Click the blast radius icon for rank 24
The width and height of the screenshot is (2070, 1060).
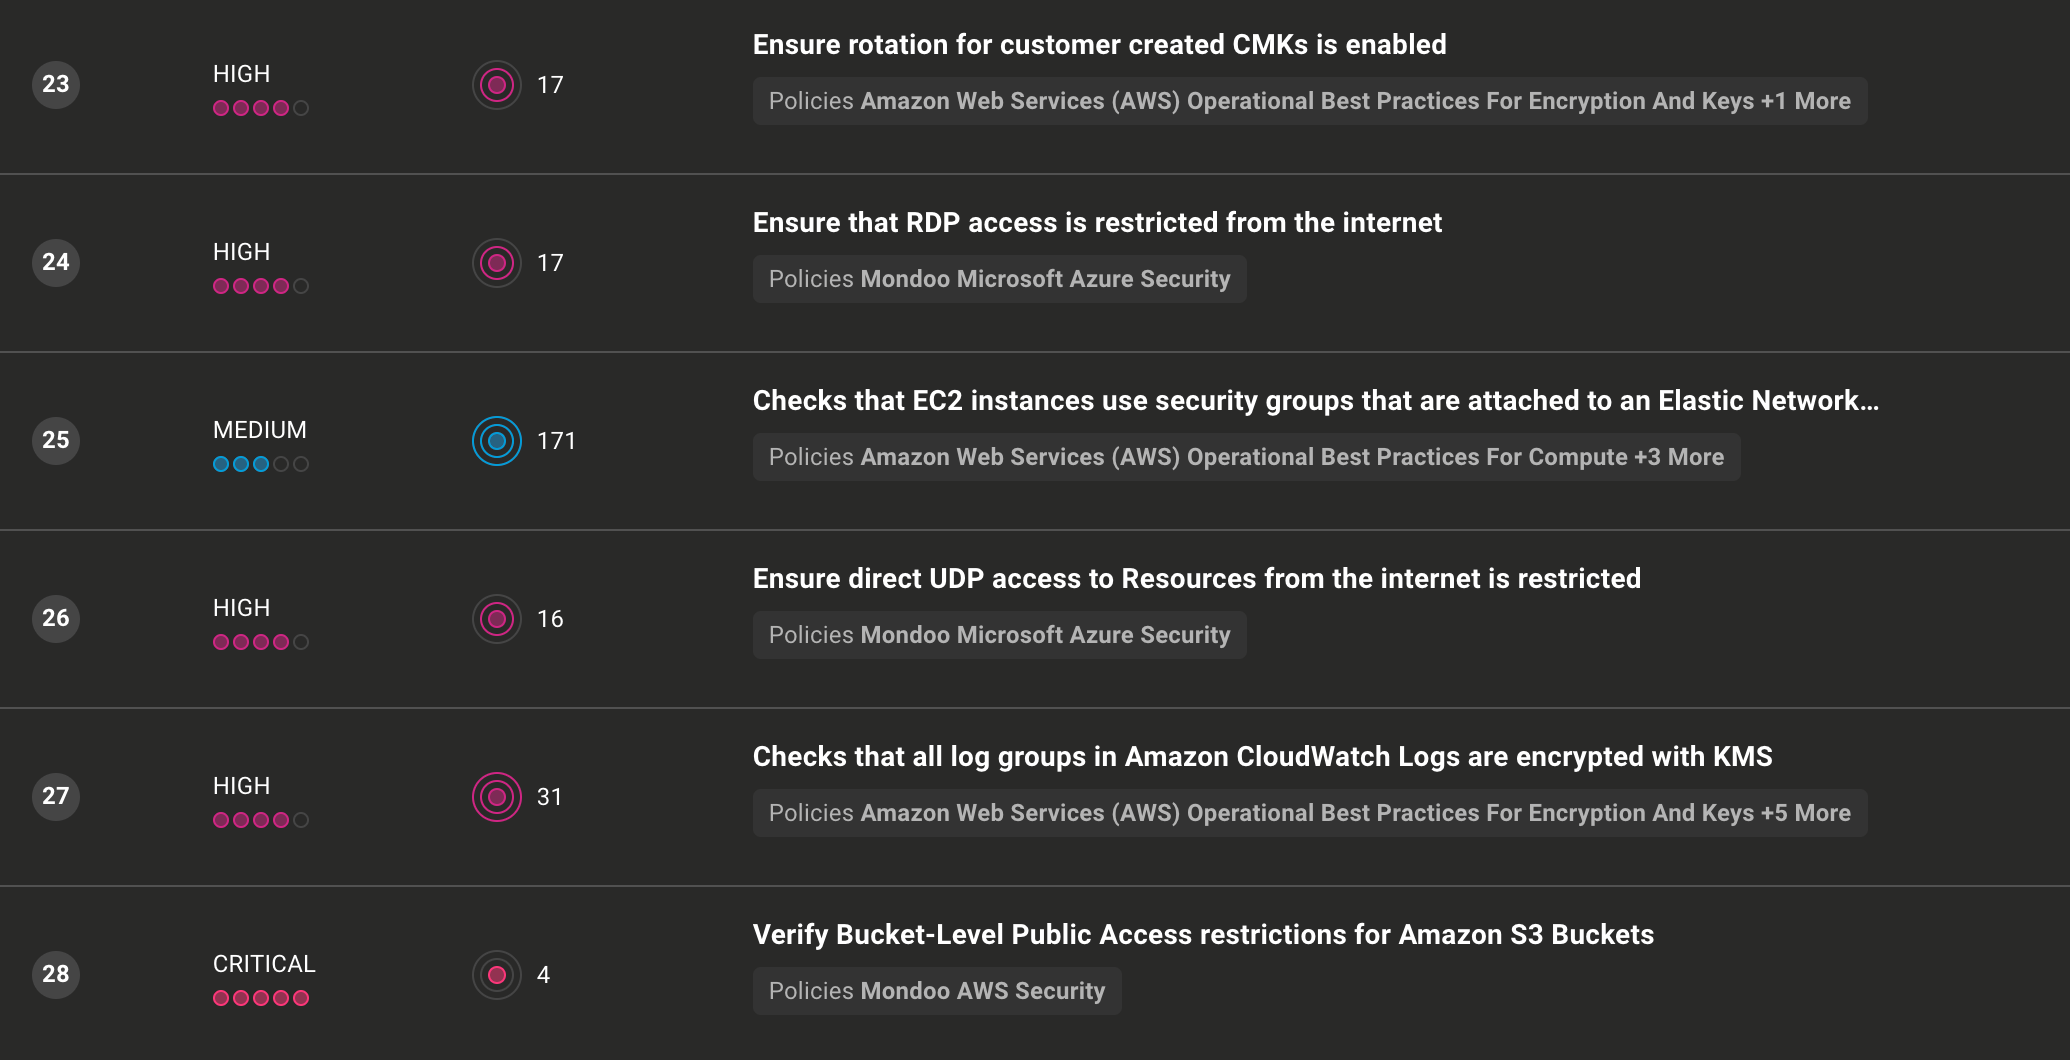pyautogui.click(x=497, y=263)
